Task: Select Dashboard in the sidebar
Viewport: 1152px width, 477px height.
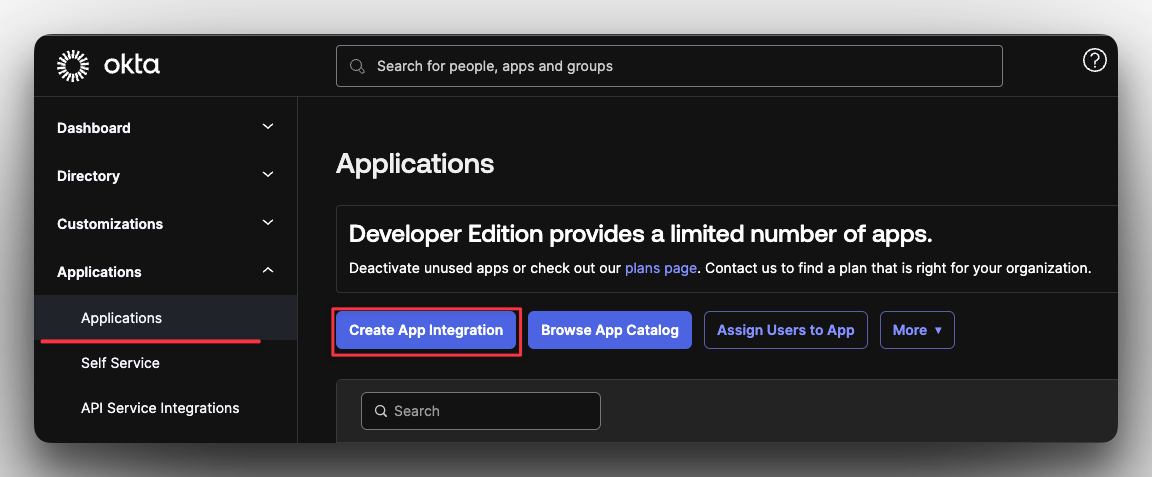Action: (94, 128)
